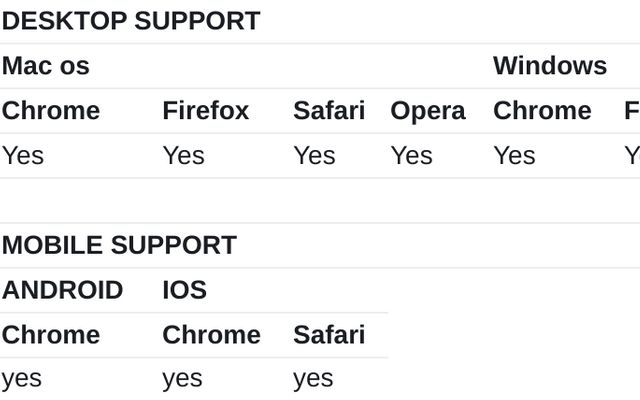The height and width of the screenshot is (400, 640).
Task: Click the Chrome header under Windows
Action: tap(542, 111)
